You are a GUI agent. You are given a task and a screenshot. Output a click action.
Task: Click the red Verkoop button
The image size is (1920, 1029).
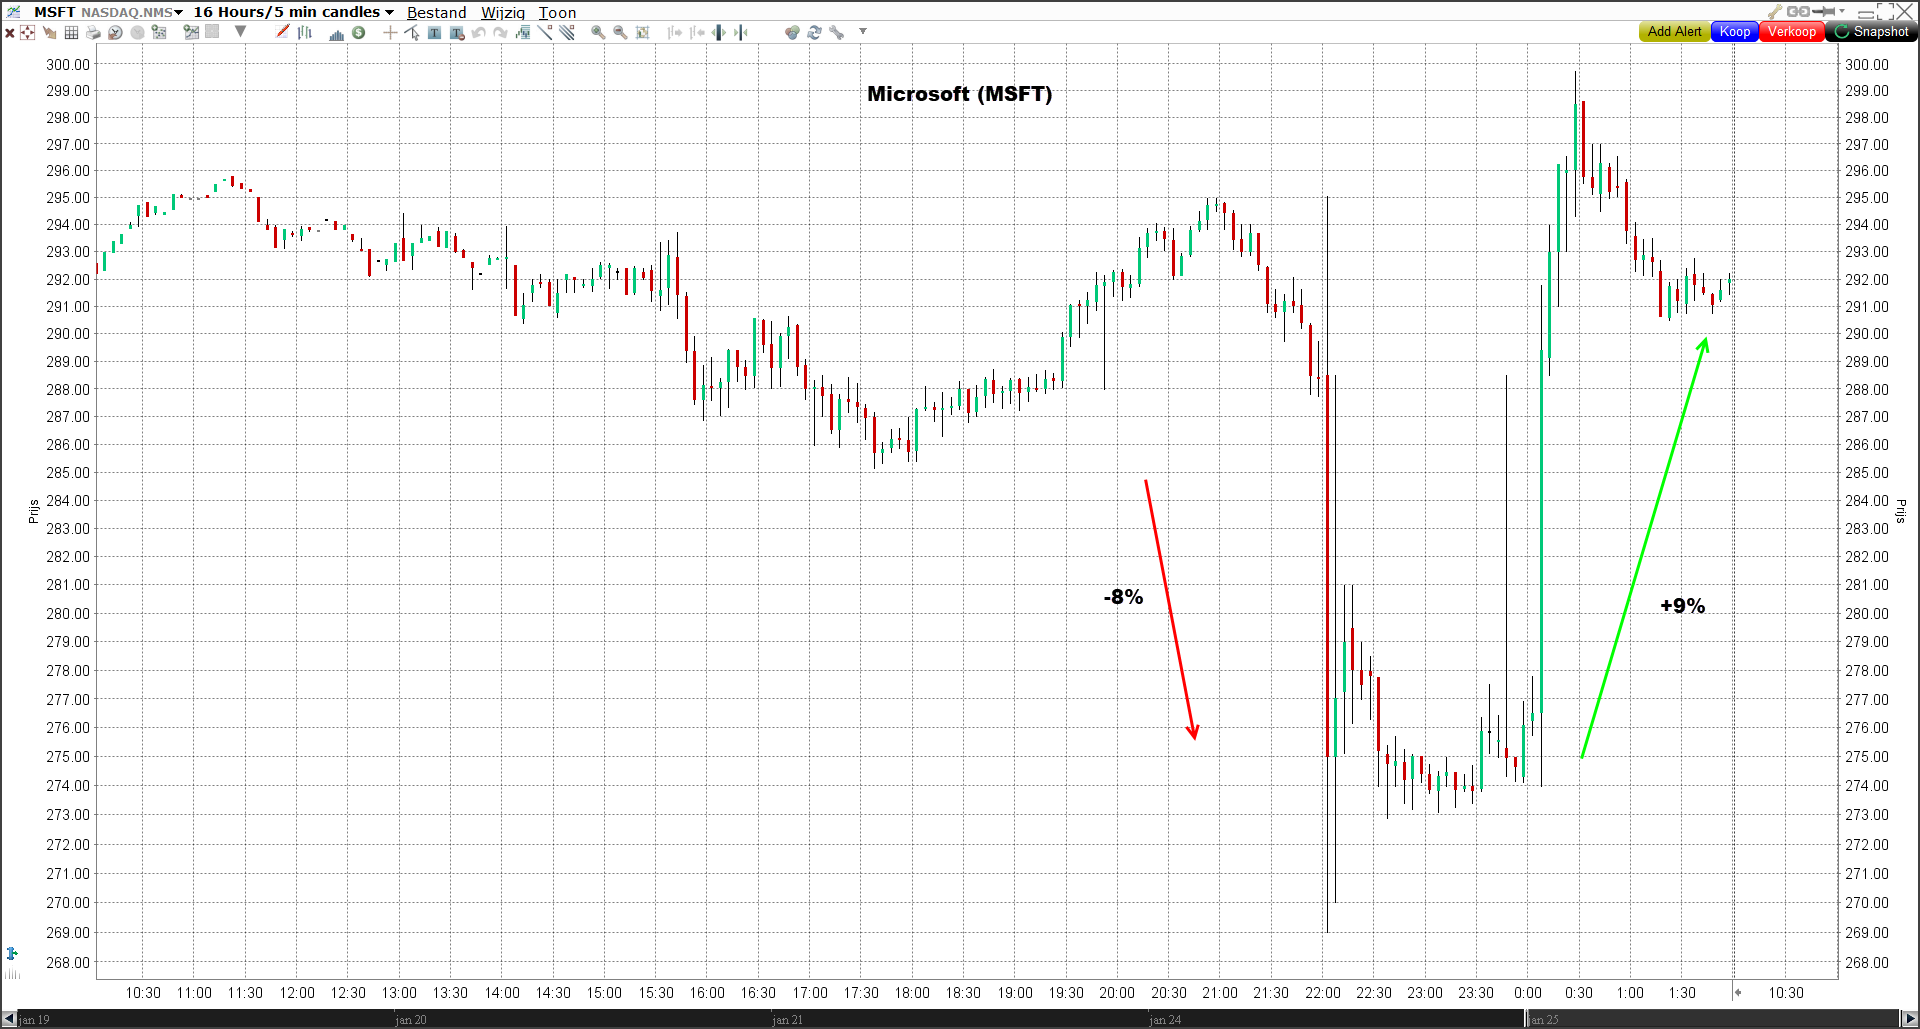pyautogui.click(x=1791, y=32)
